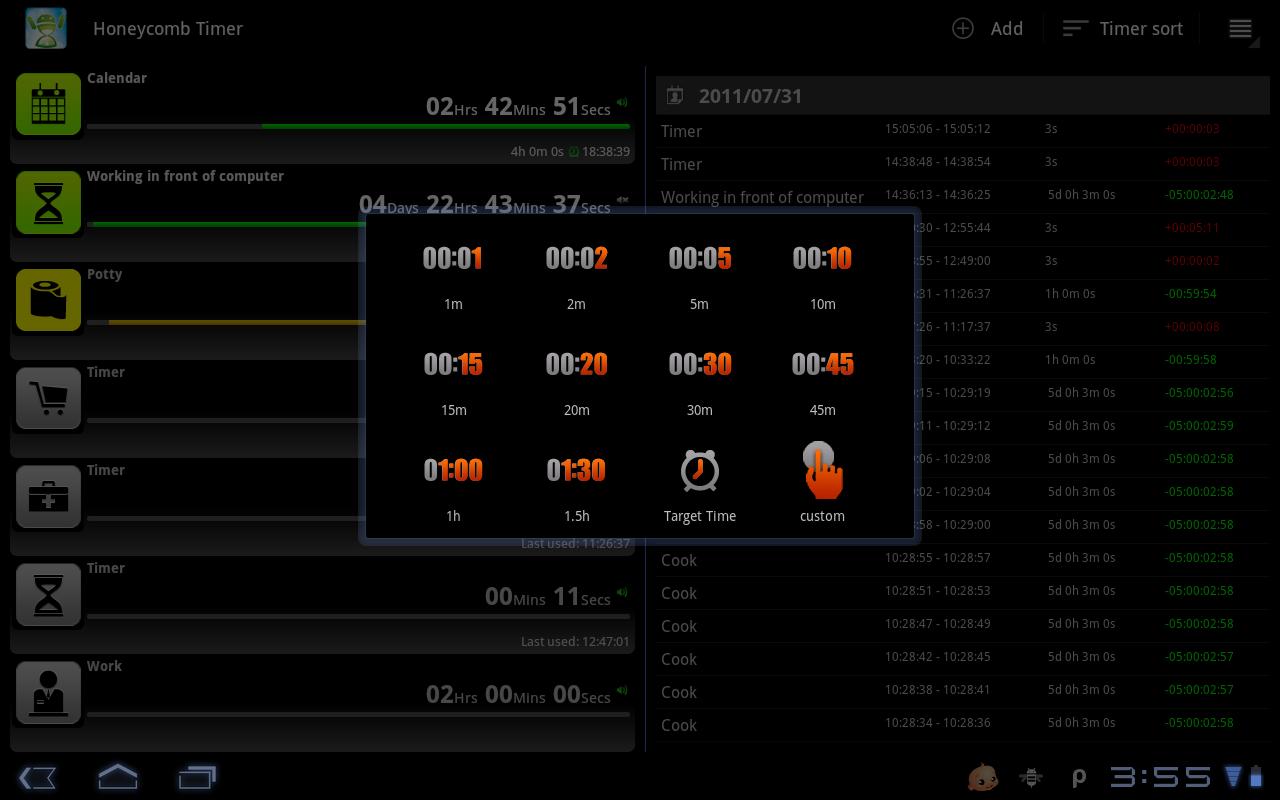1280x800 pixels.
Task: Toggle the Calendar timer's sound speaker icon
Action: 622,102
